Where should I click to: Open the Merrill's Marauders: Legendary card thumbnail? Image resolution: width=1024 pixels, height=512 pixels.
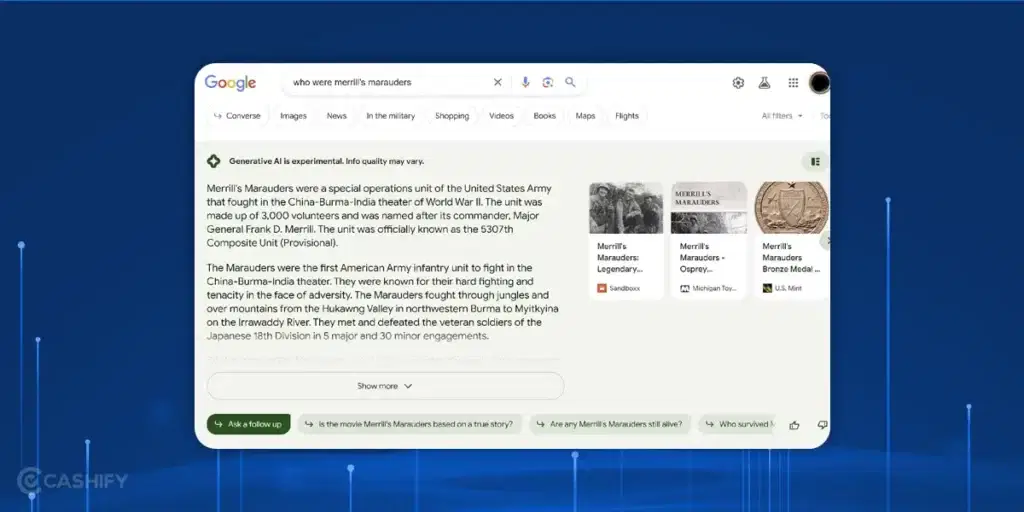click(x=626, y=208)
